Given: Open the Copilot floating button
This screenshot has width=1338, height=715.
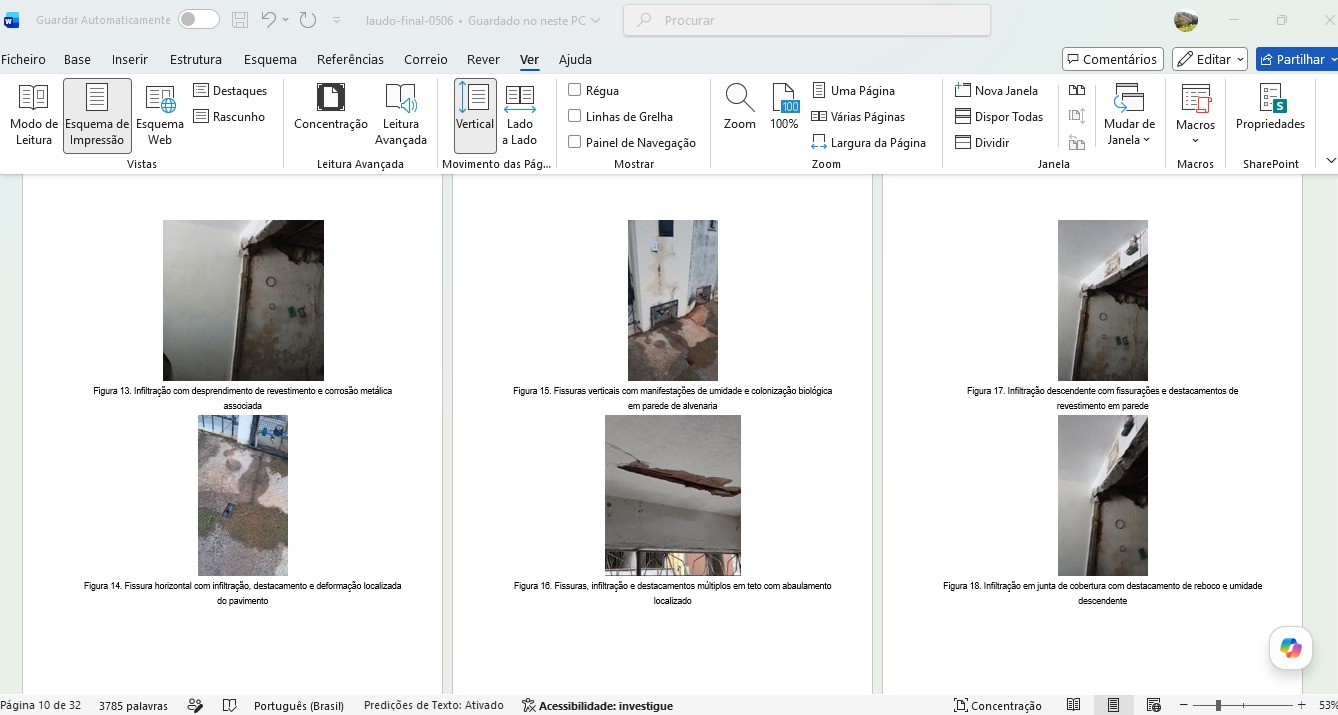Looking at the screenshot, I should 1290,648.
